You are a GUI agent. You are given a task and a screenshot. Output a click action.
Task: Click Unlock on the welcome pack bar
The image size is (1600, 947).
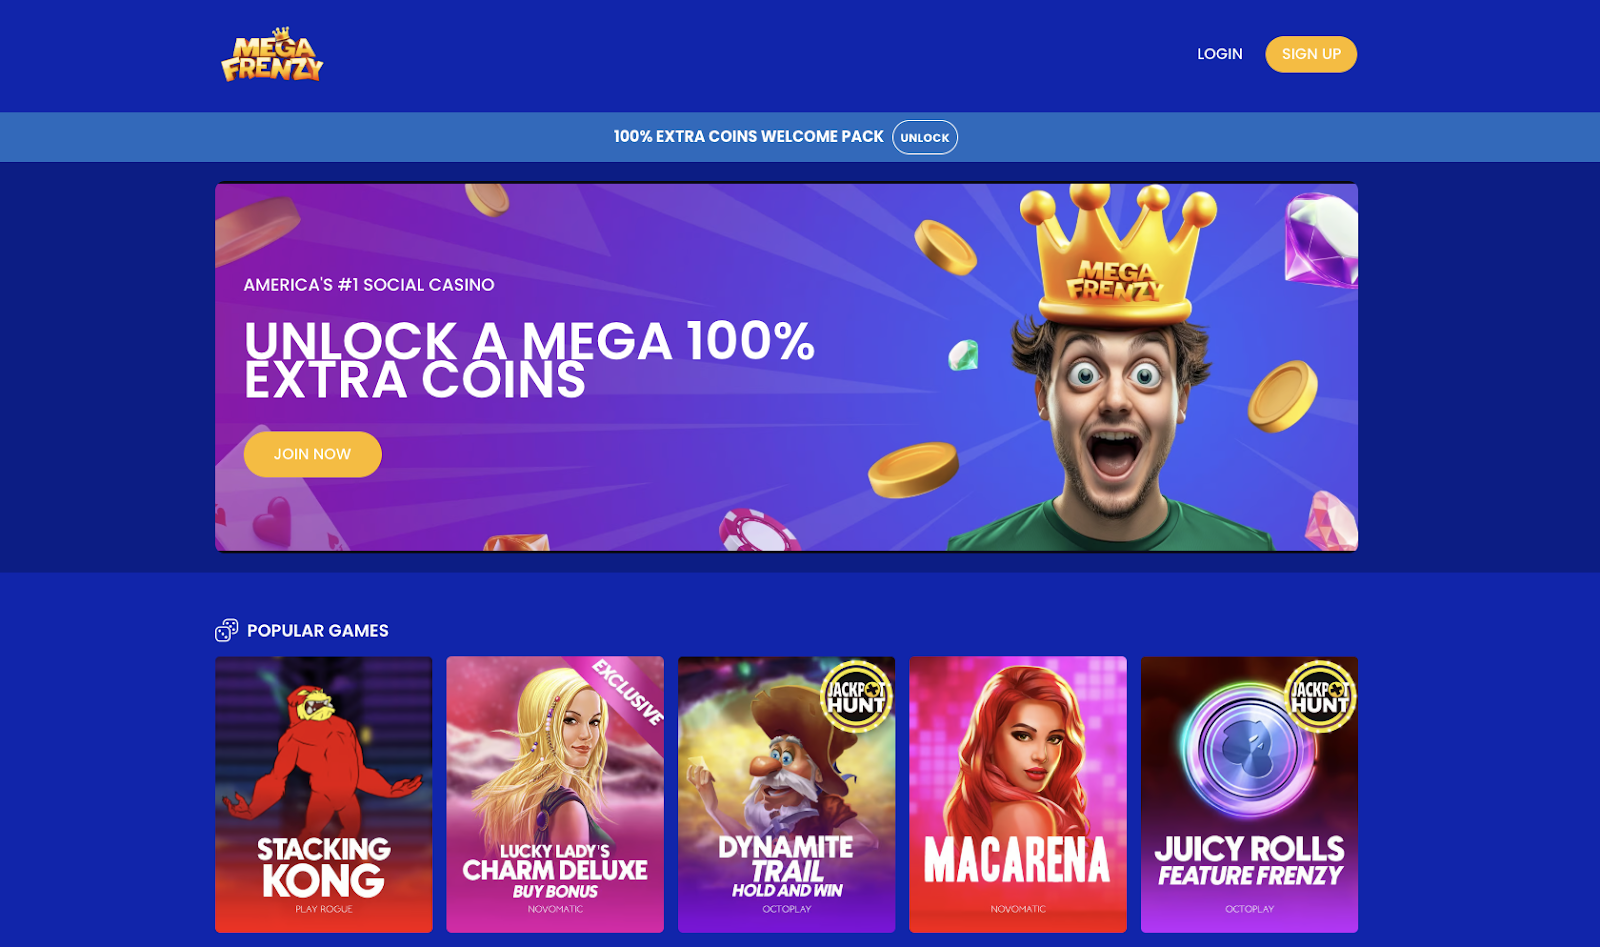click(925, 137)
